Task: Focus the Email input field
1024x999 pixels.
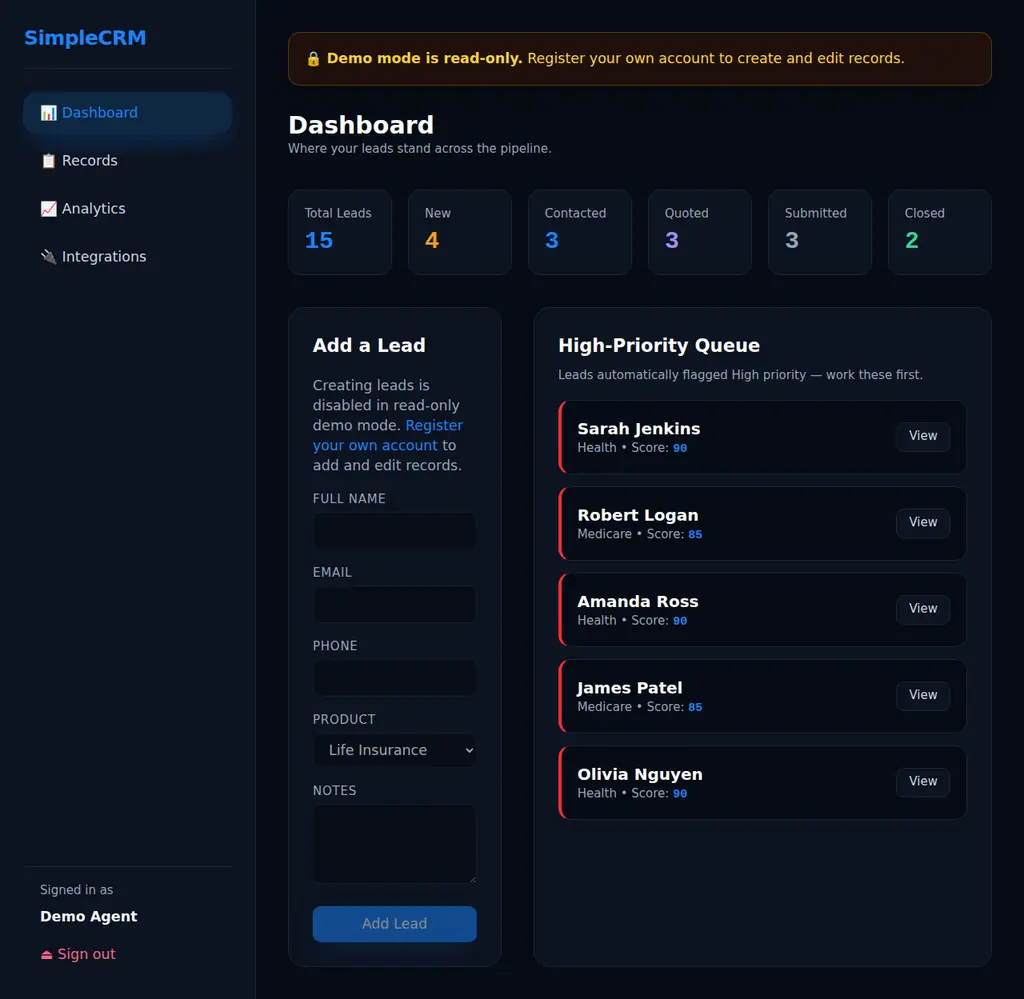Action: point(394,604)
